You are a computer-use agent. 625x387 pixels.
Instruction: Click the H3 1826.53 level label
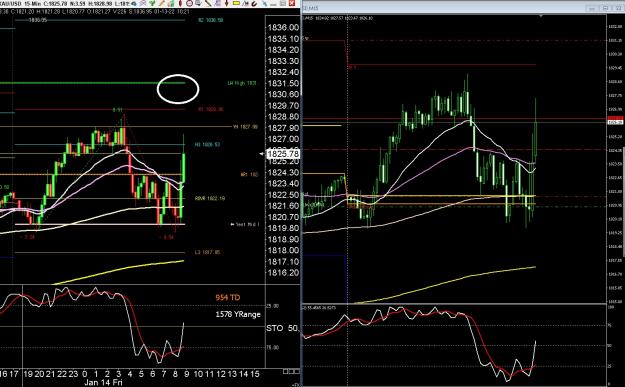[x=207, y=145]
